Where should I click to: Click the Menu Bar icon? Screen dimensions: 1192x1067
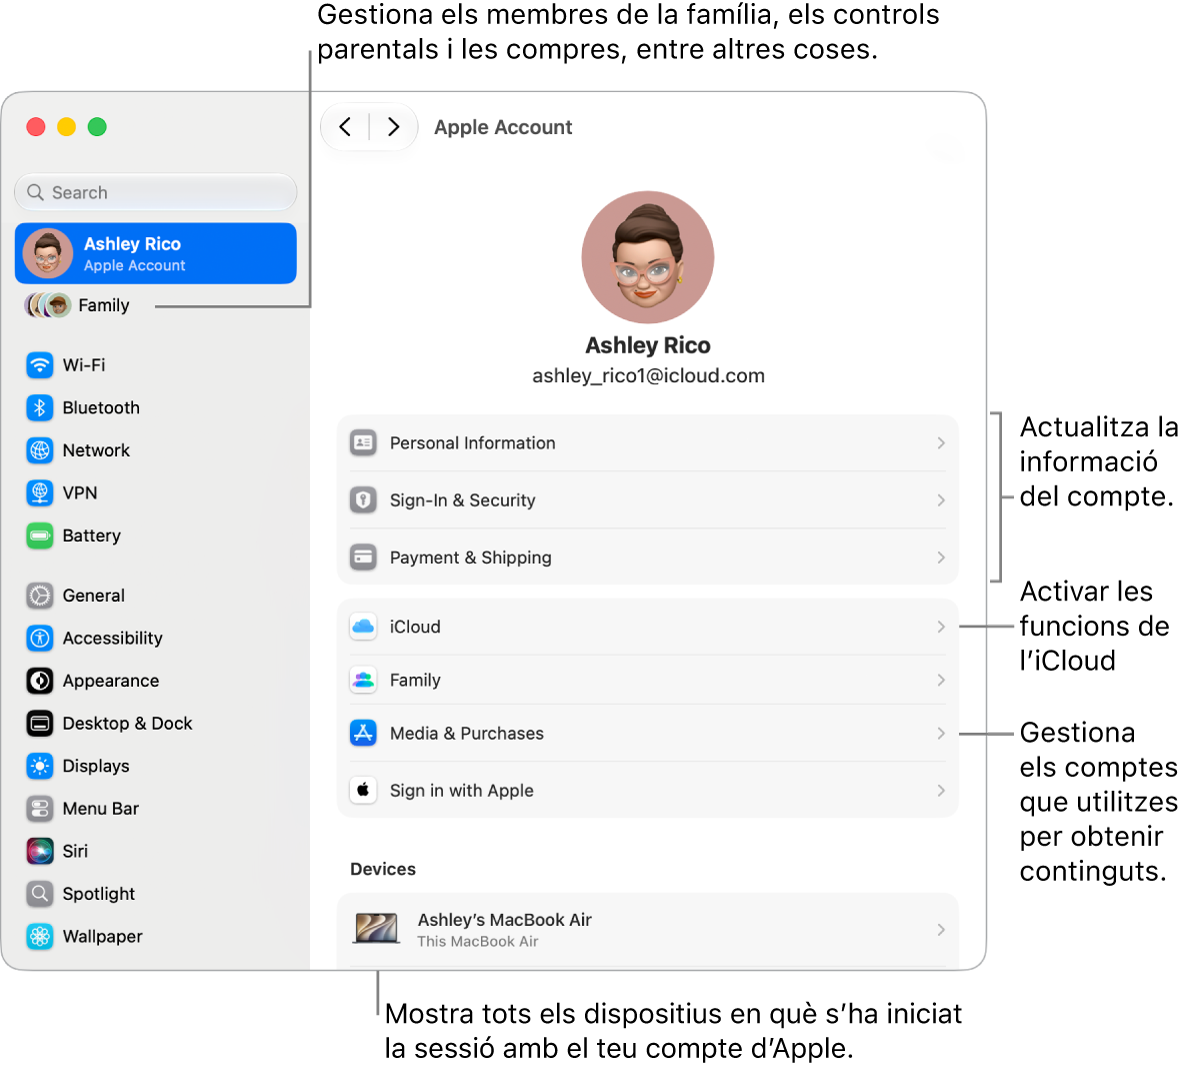pyautogui.click(x=40, y=809)
